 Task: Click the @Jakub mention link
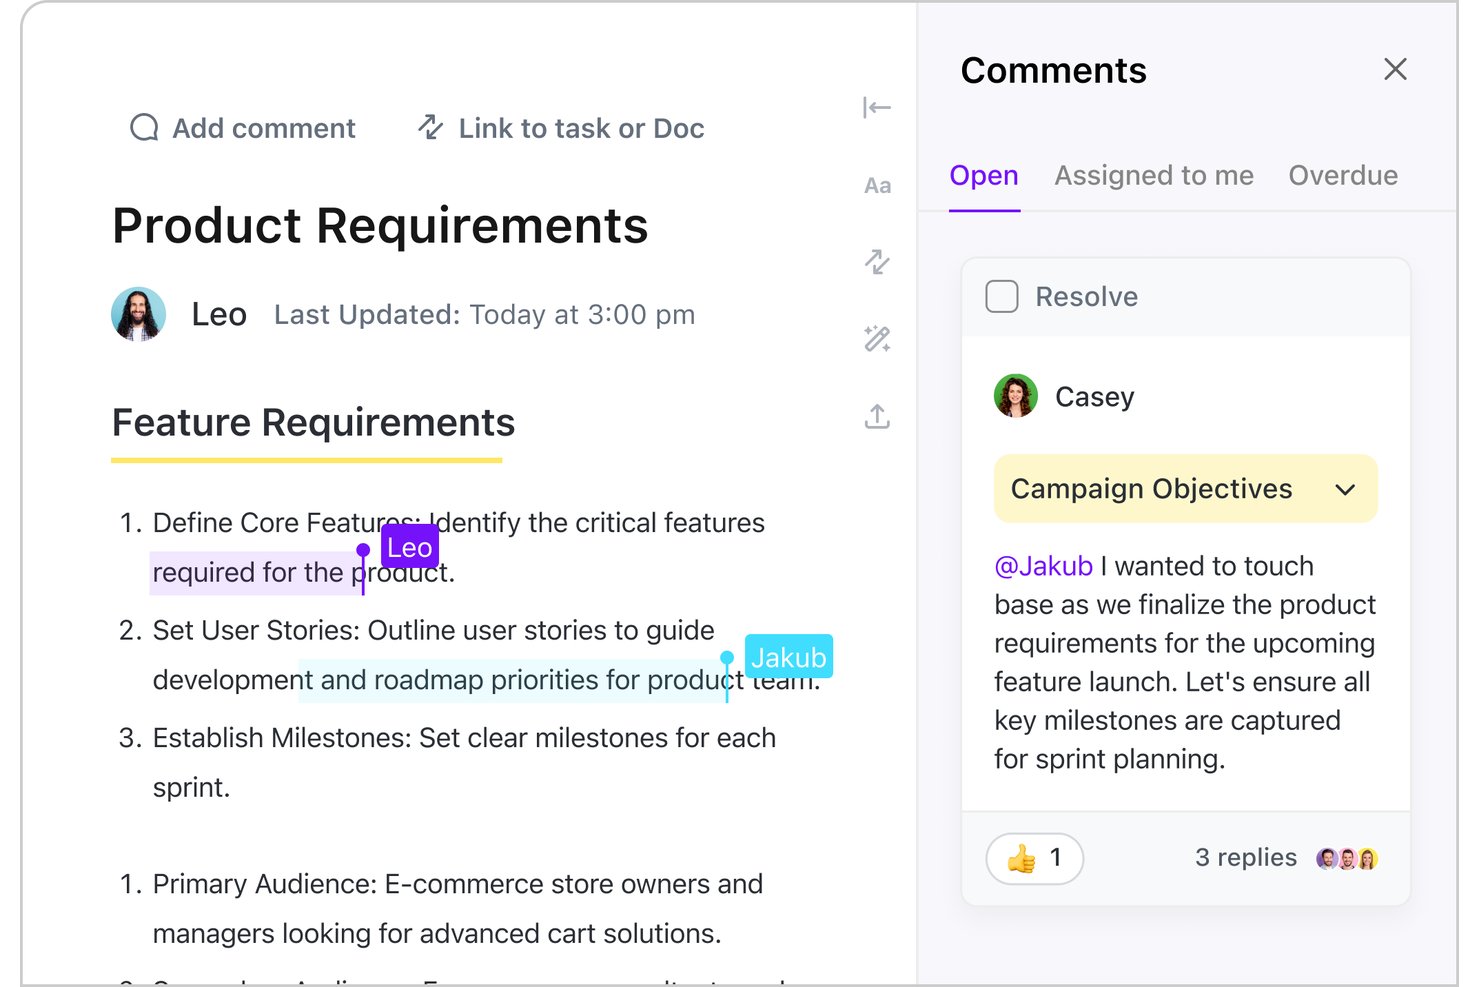(x=1043, y=566)
